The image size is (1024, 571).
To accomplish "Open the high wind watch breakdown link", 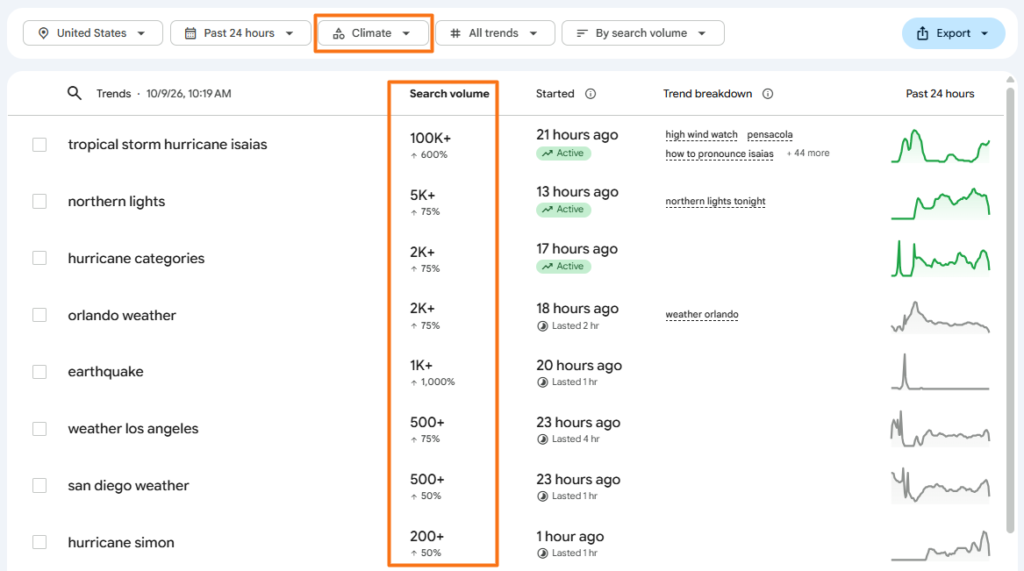I will point(701,135).
